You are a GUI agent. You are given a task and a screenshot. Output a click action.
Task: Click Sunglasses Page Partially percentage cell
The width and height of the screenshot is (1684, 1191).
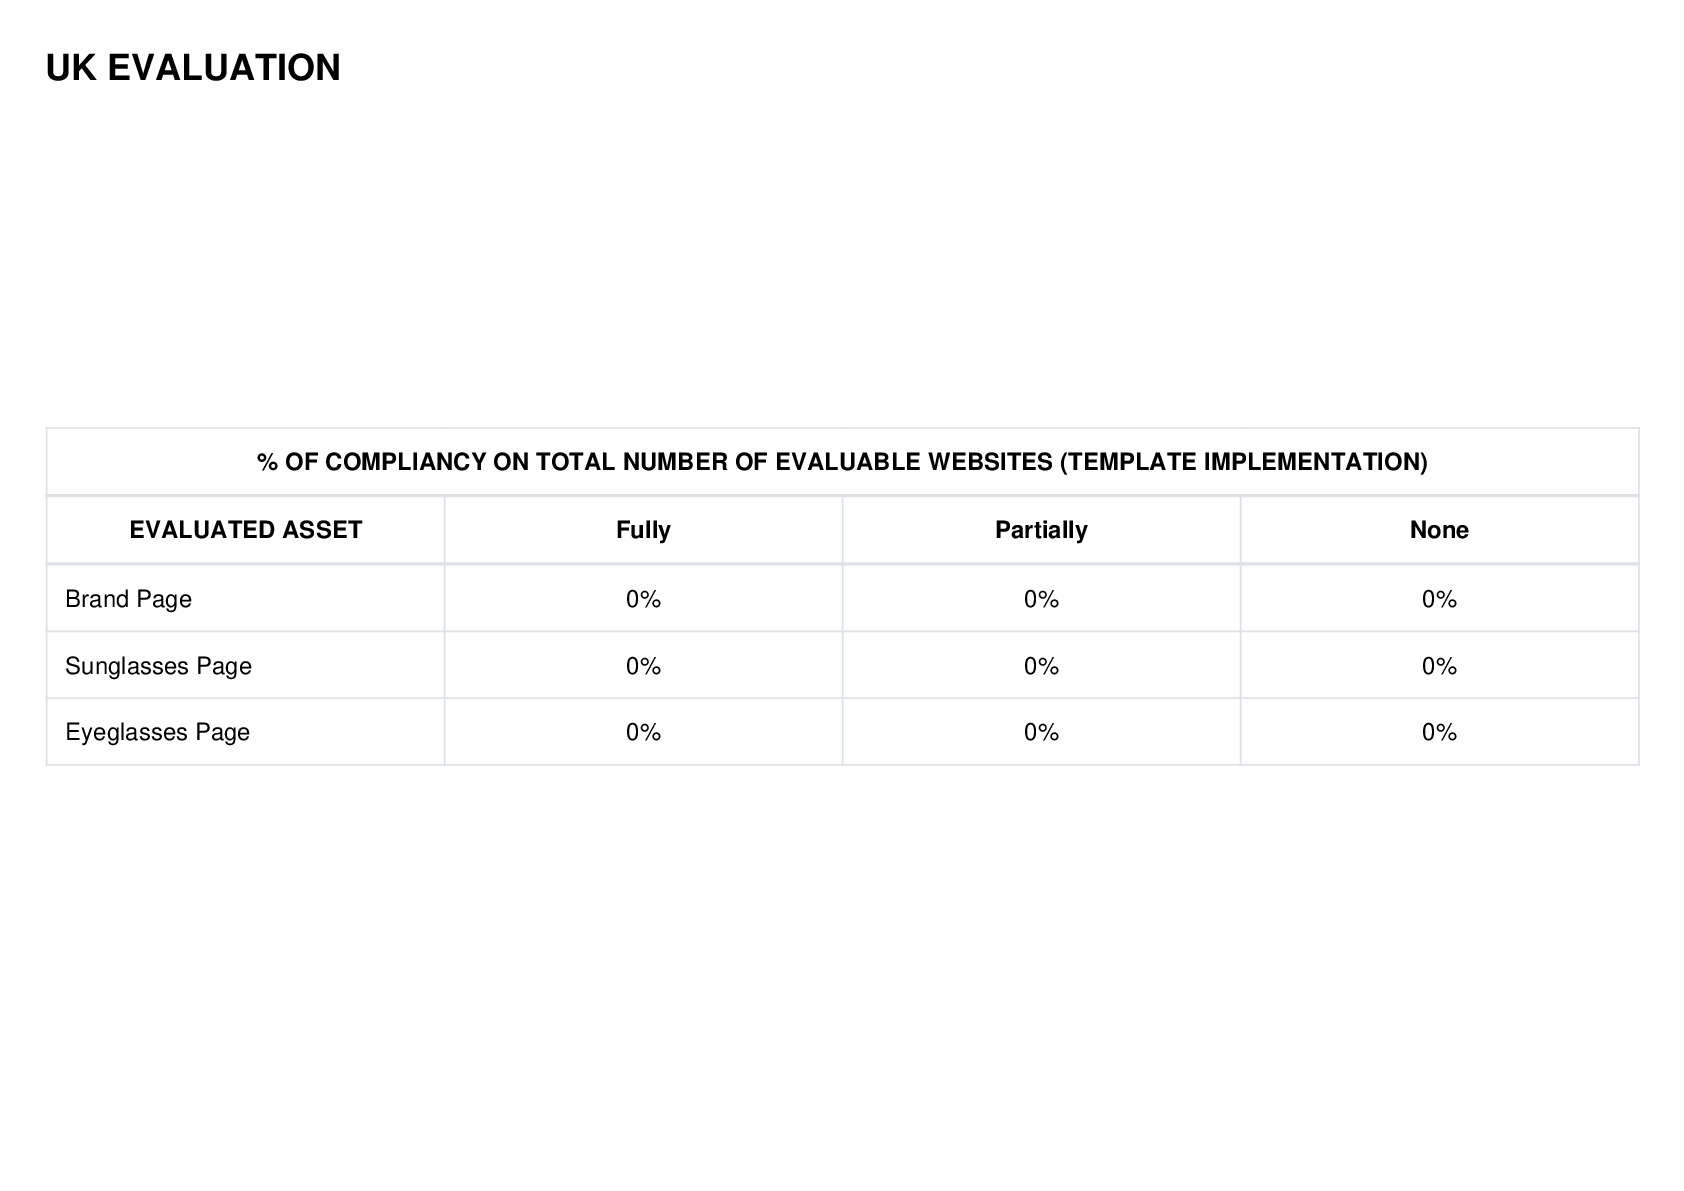[1041, 666]
